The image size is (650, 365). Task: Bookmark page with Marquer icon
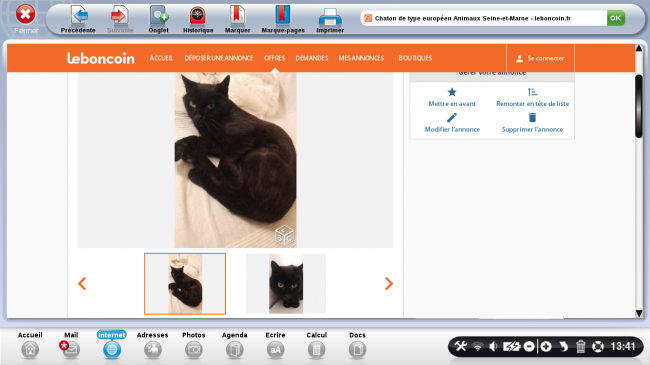coord(237,16)
